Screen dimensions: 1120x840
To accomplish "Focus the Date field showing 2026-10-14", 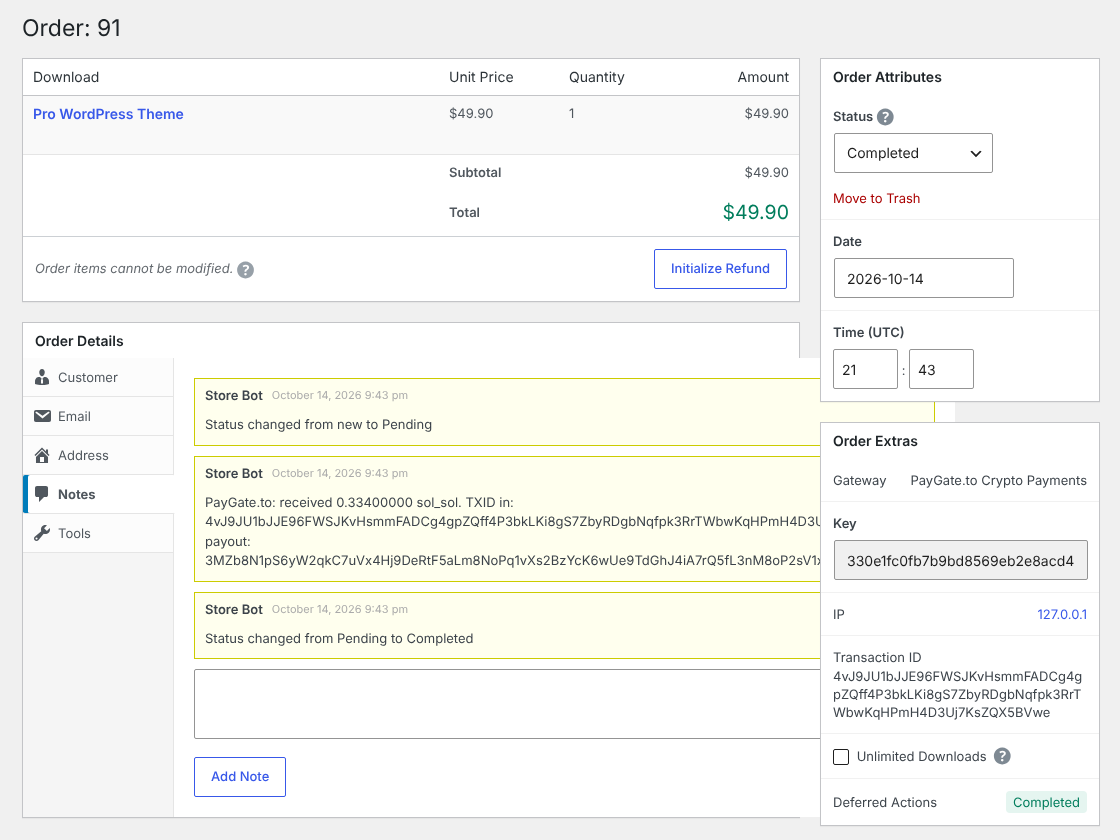I will (x=924, y=278).
